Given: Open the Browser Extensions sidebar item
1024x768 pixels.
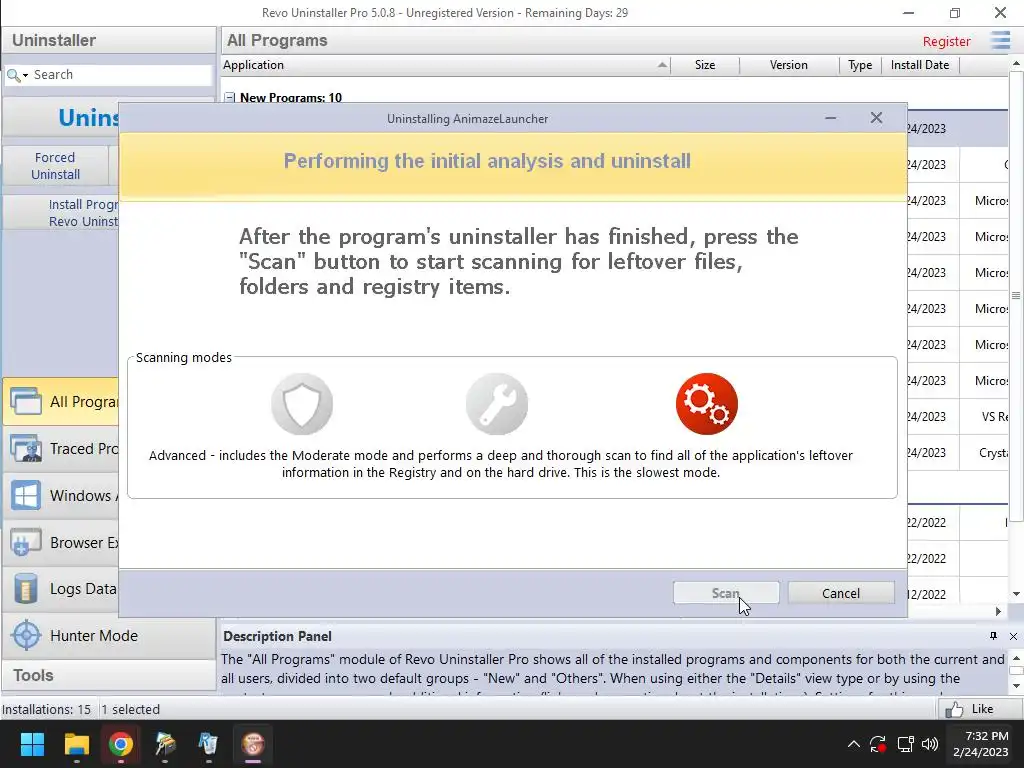Looking at the screenshot, I should tap(61, 543).
